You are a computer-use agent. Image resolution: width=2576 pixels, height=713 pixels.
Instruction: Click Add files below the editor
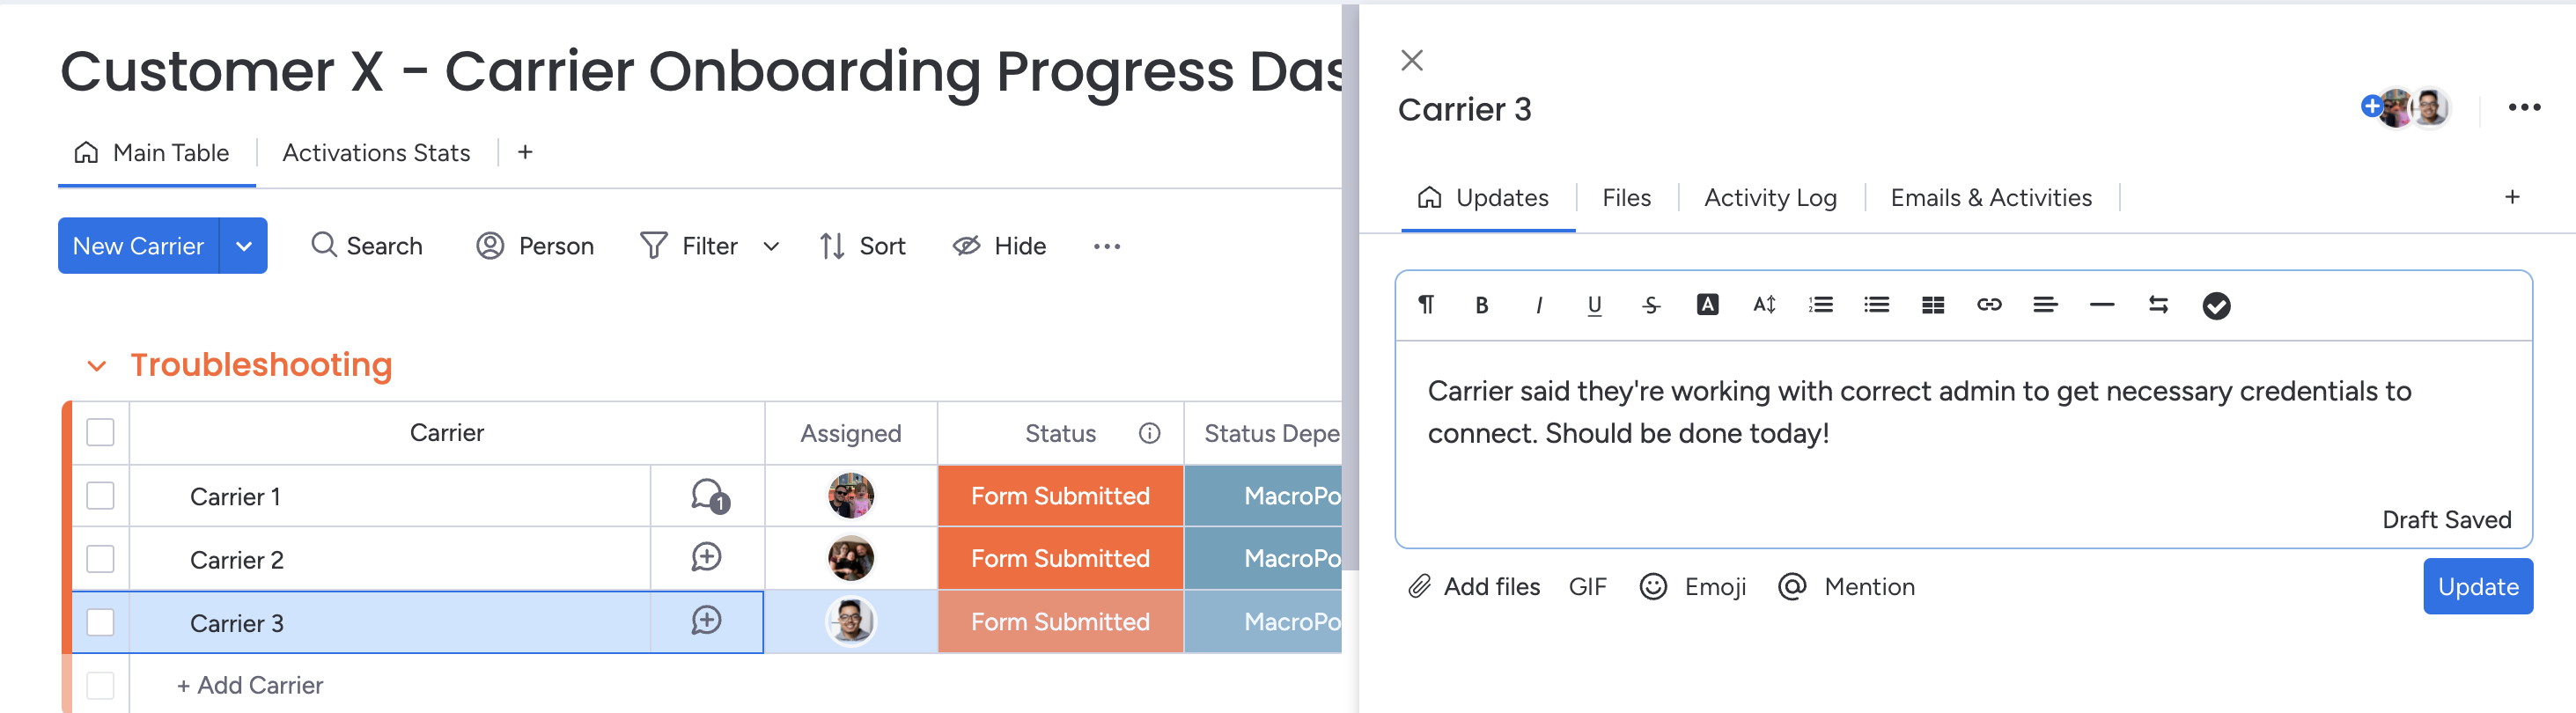click(x=1474, y=587)
